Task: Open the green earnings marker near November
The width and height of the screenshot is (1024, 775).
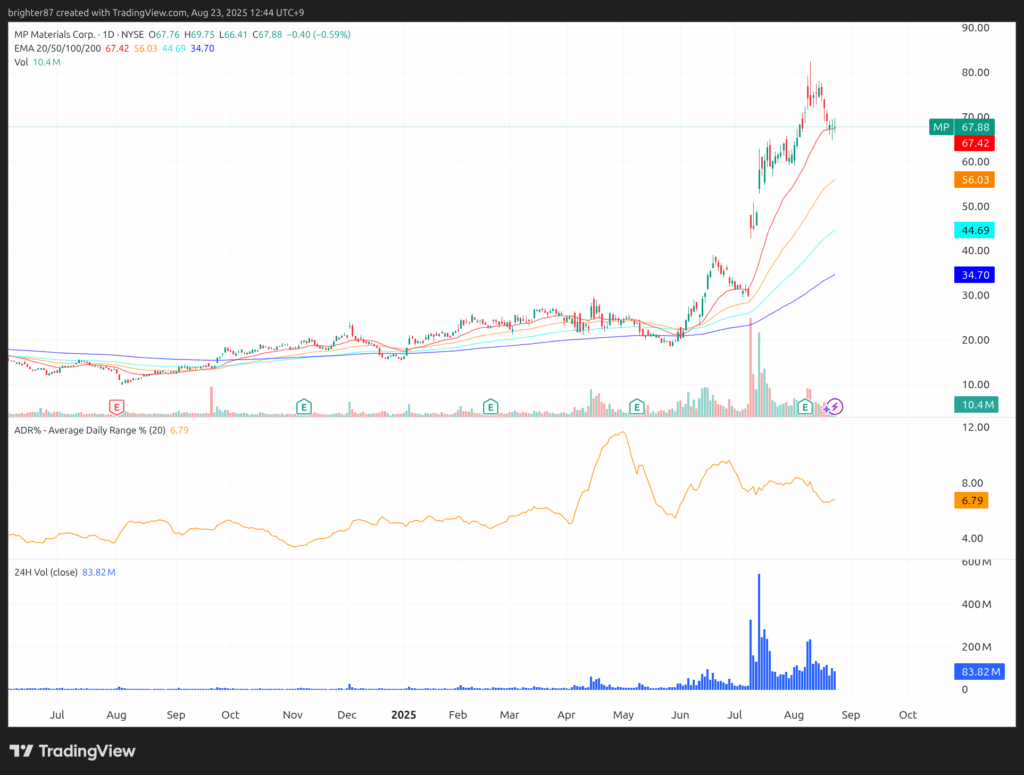Action: click(x=303, y=407)
